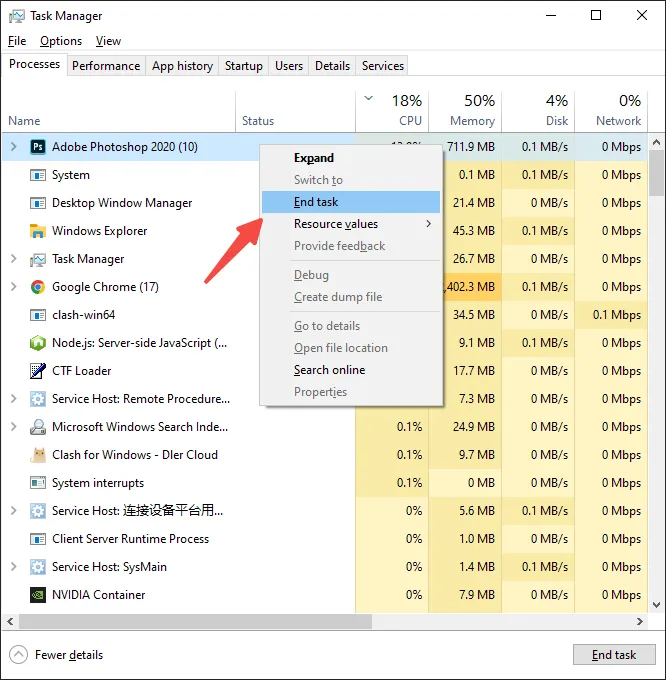Sort by the Name column header
This screenshot has height=680, width=666.
119,112
